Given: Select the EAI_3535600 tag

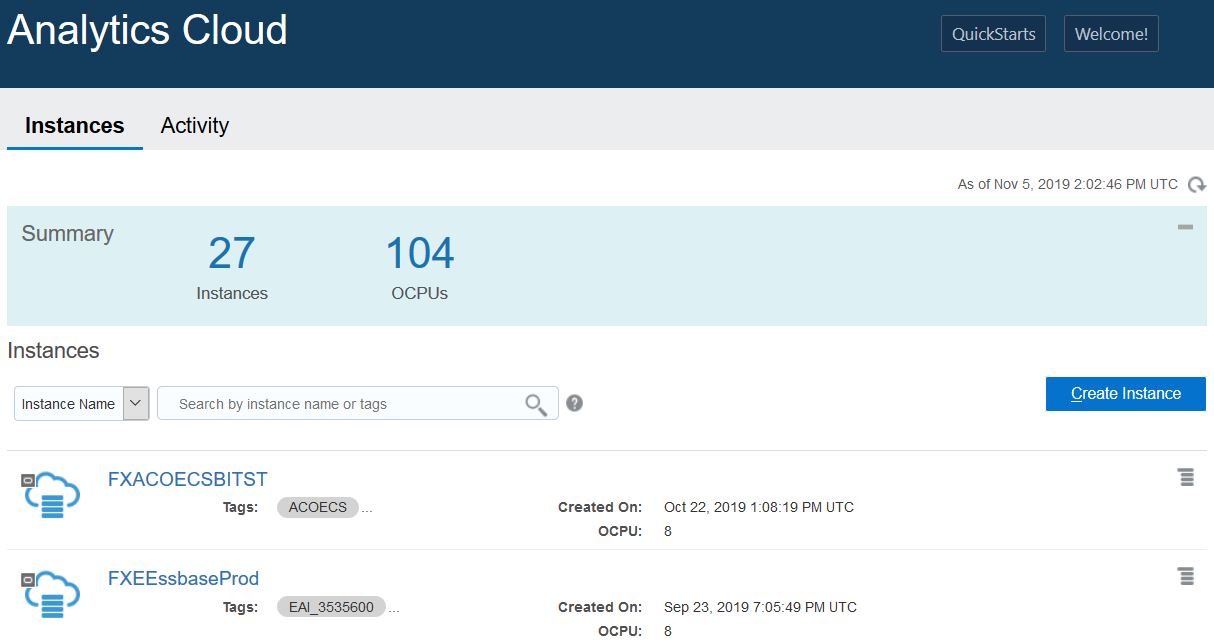Looking at the screenshot, I should point(331,607).
